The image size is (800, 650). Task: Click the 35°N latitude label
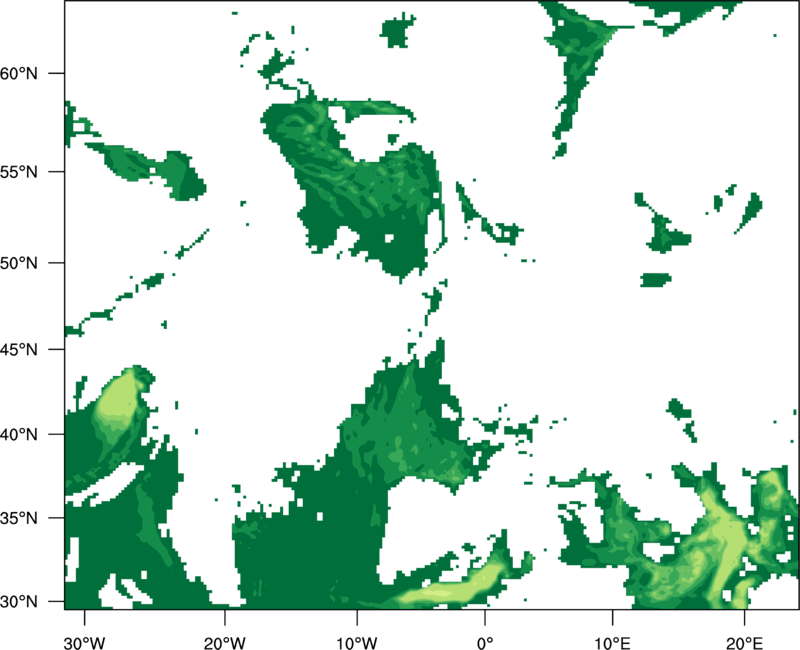(19, 518)
